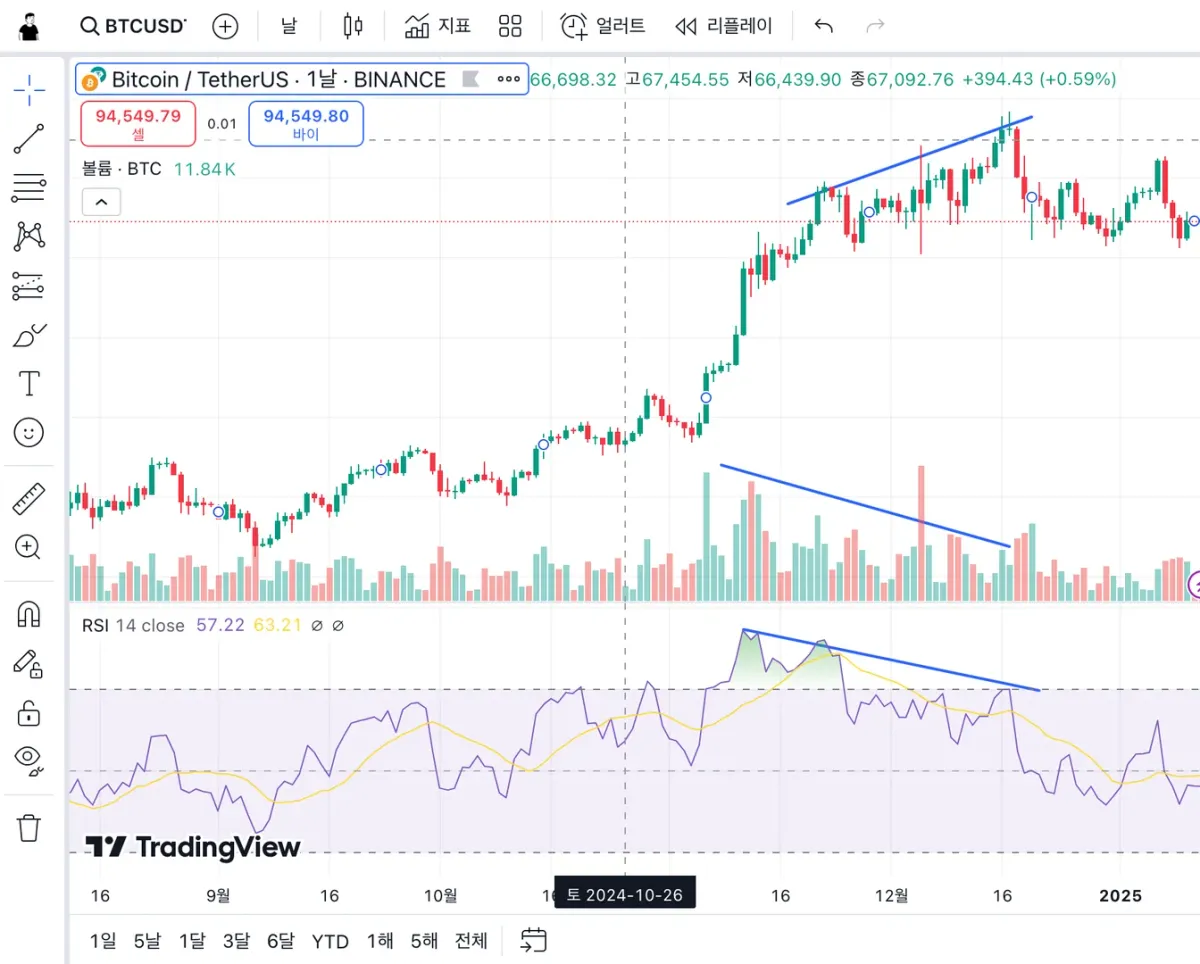Click the 볼륨 · BTC volume legend
The width and height of the screenshot is (1200, 964).
coord(121,169)
